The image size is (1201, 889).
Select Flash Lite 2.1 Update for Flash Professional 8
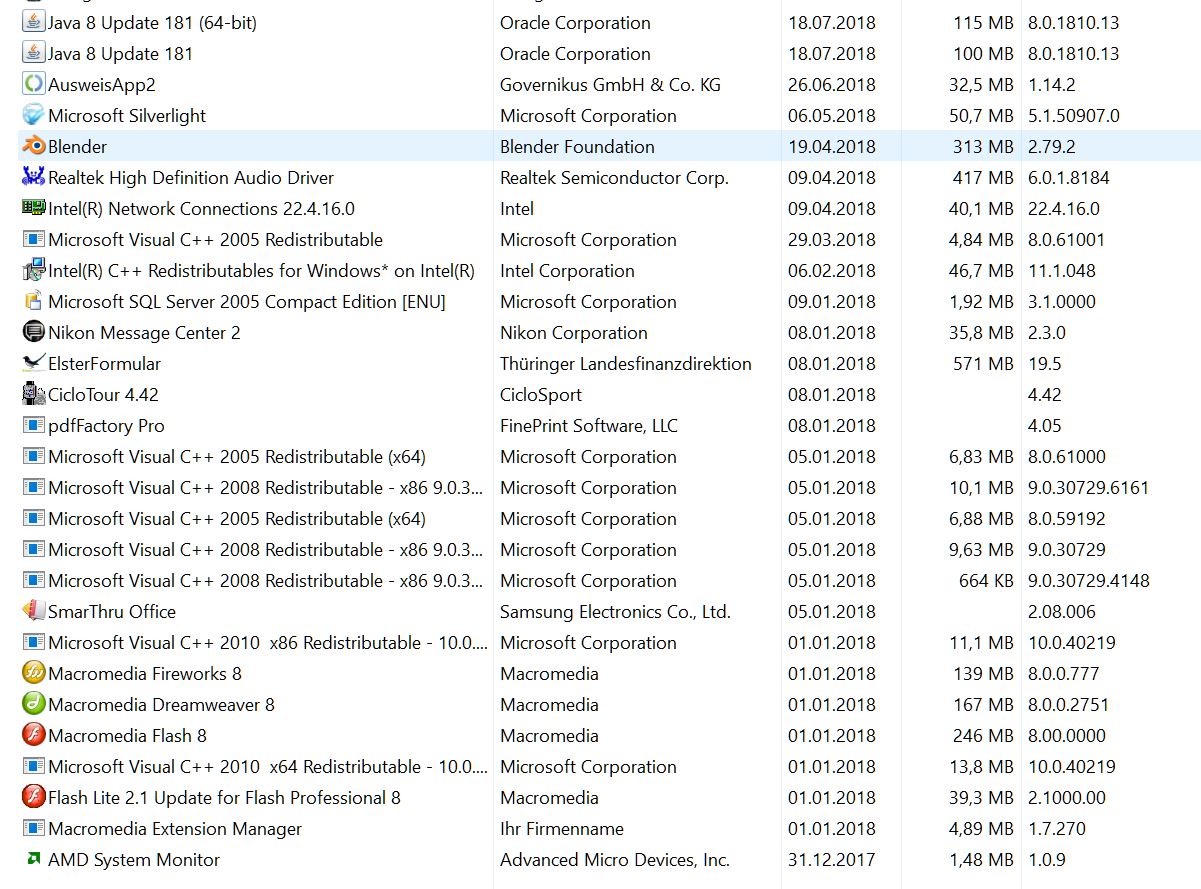[x=224, y=797]
